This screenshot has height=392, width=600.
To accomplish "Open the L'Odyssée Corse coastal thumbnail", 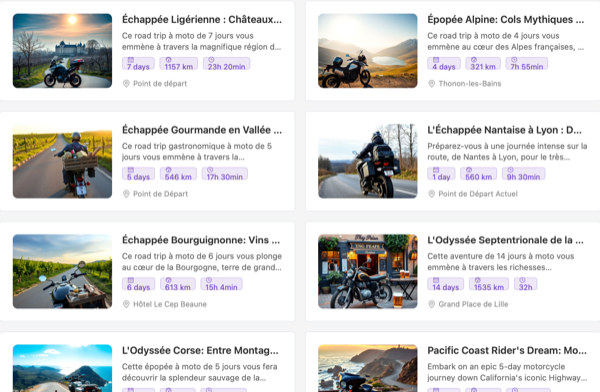I will (62, 368).
